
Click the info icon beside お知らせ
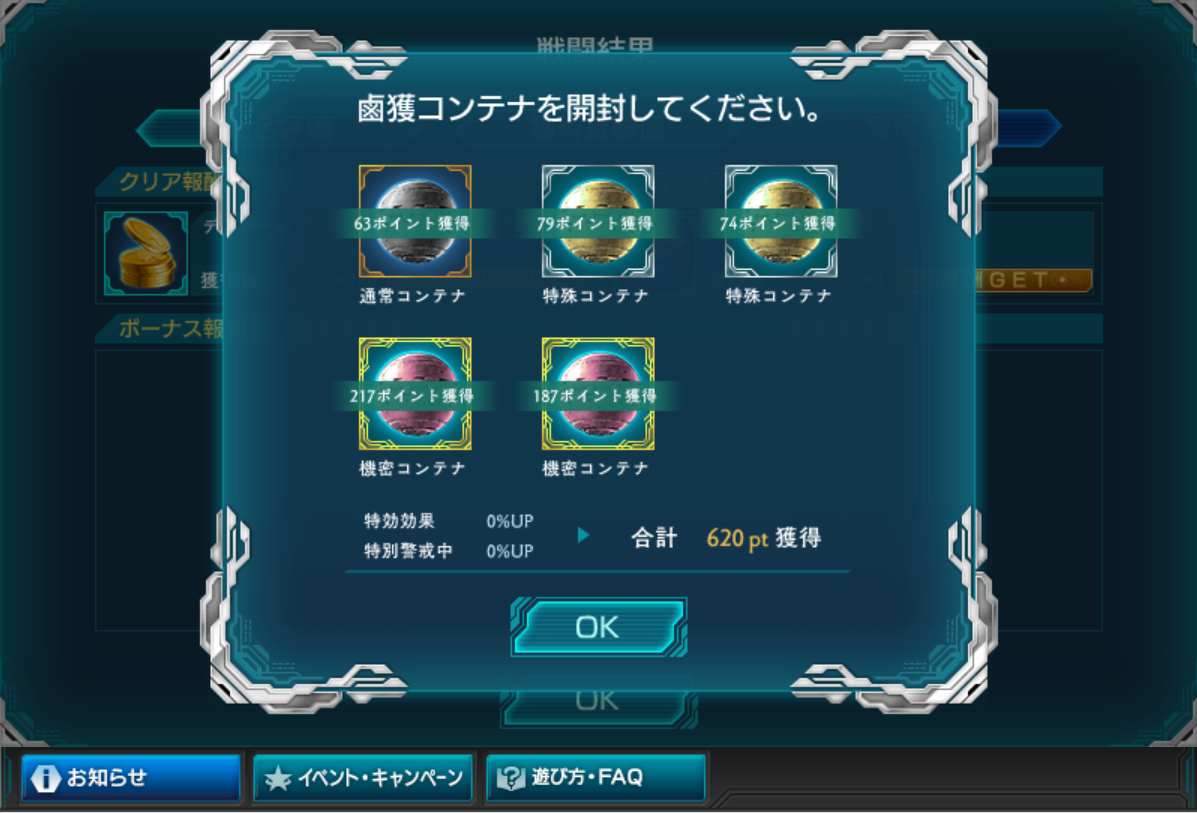(x=45, y=778)
